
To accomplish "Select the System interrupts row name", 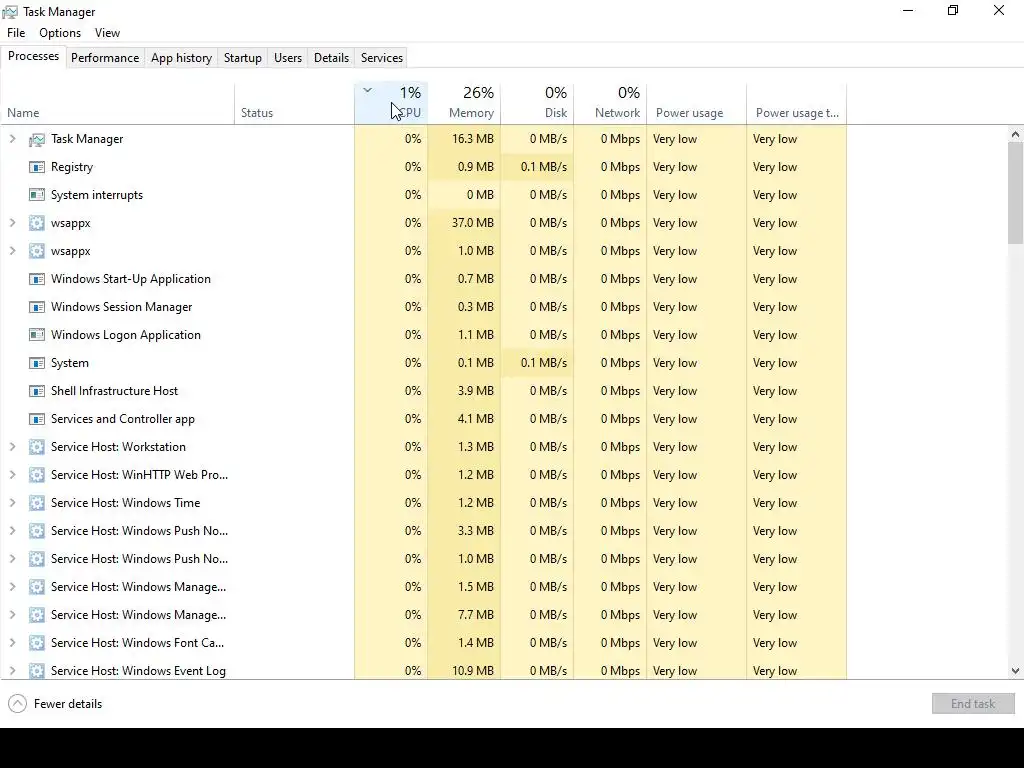I will point(97,195).
